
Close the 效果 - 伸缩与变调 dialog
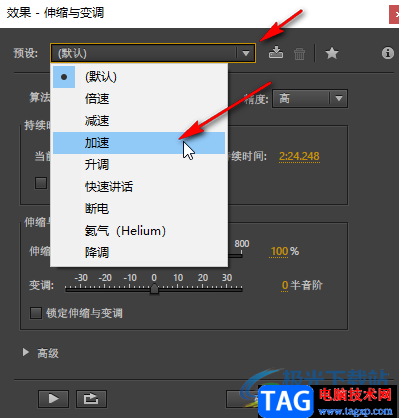point(395,14)
